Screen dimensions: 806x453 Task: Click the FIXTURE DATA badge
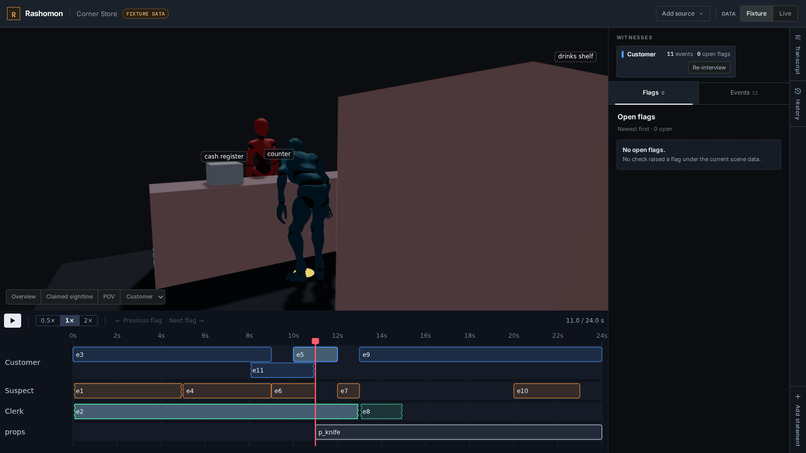click(145, 14)
